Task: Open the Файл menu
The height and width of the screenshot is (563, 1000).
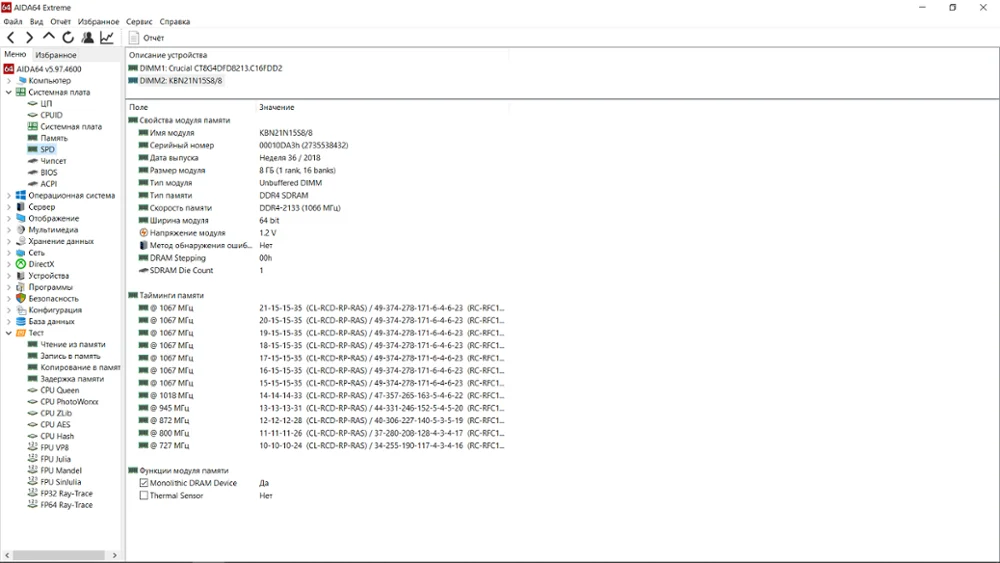Action: (x=13, y=22)
